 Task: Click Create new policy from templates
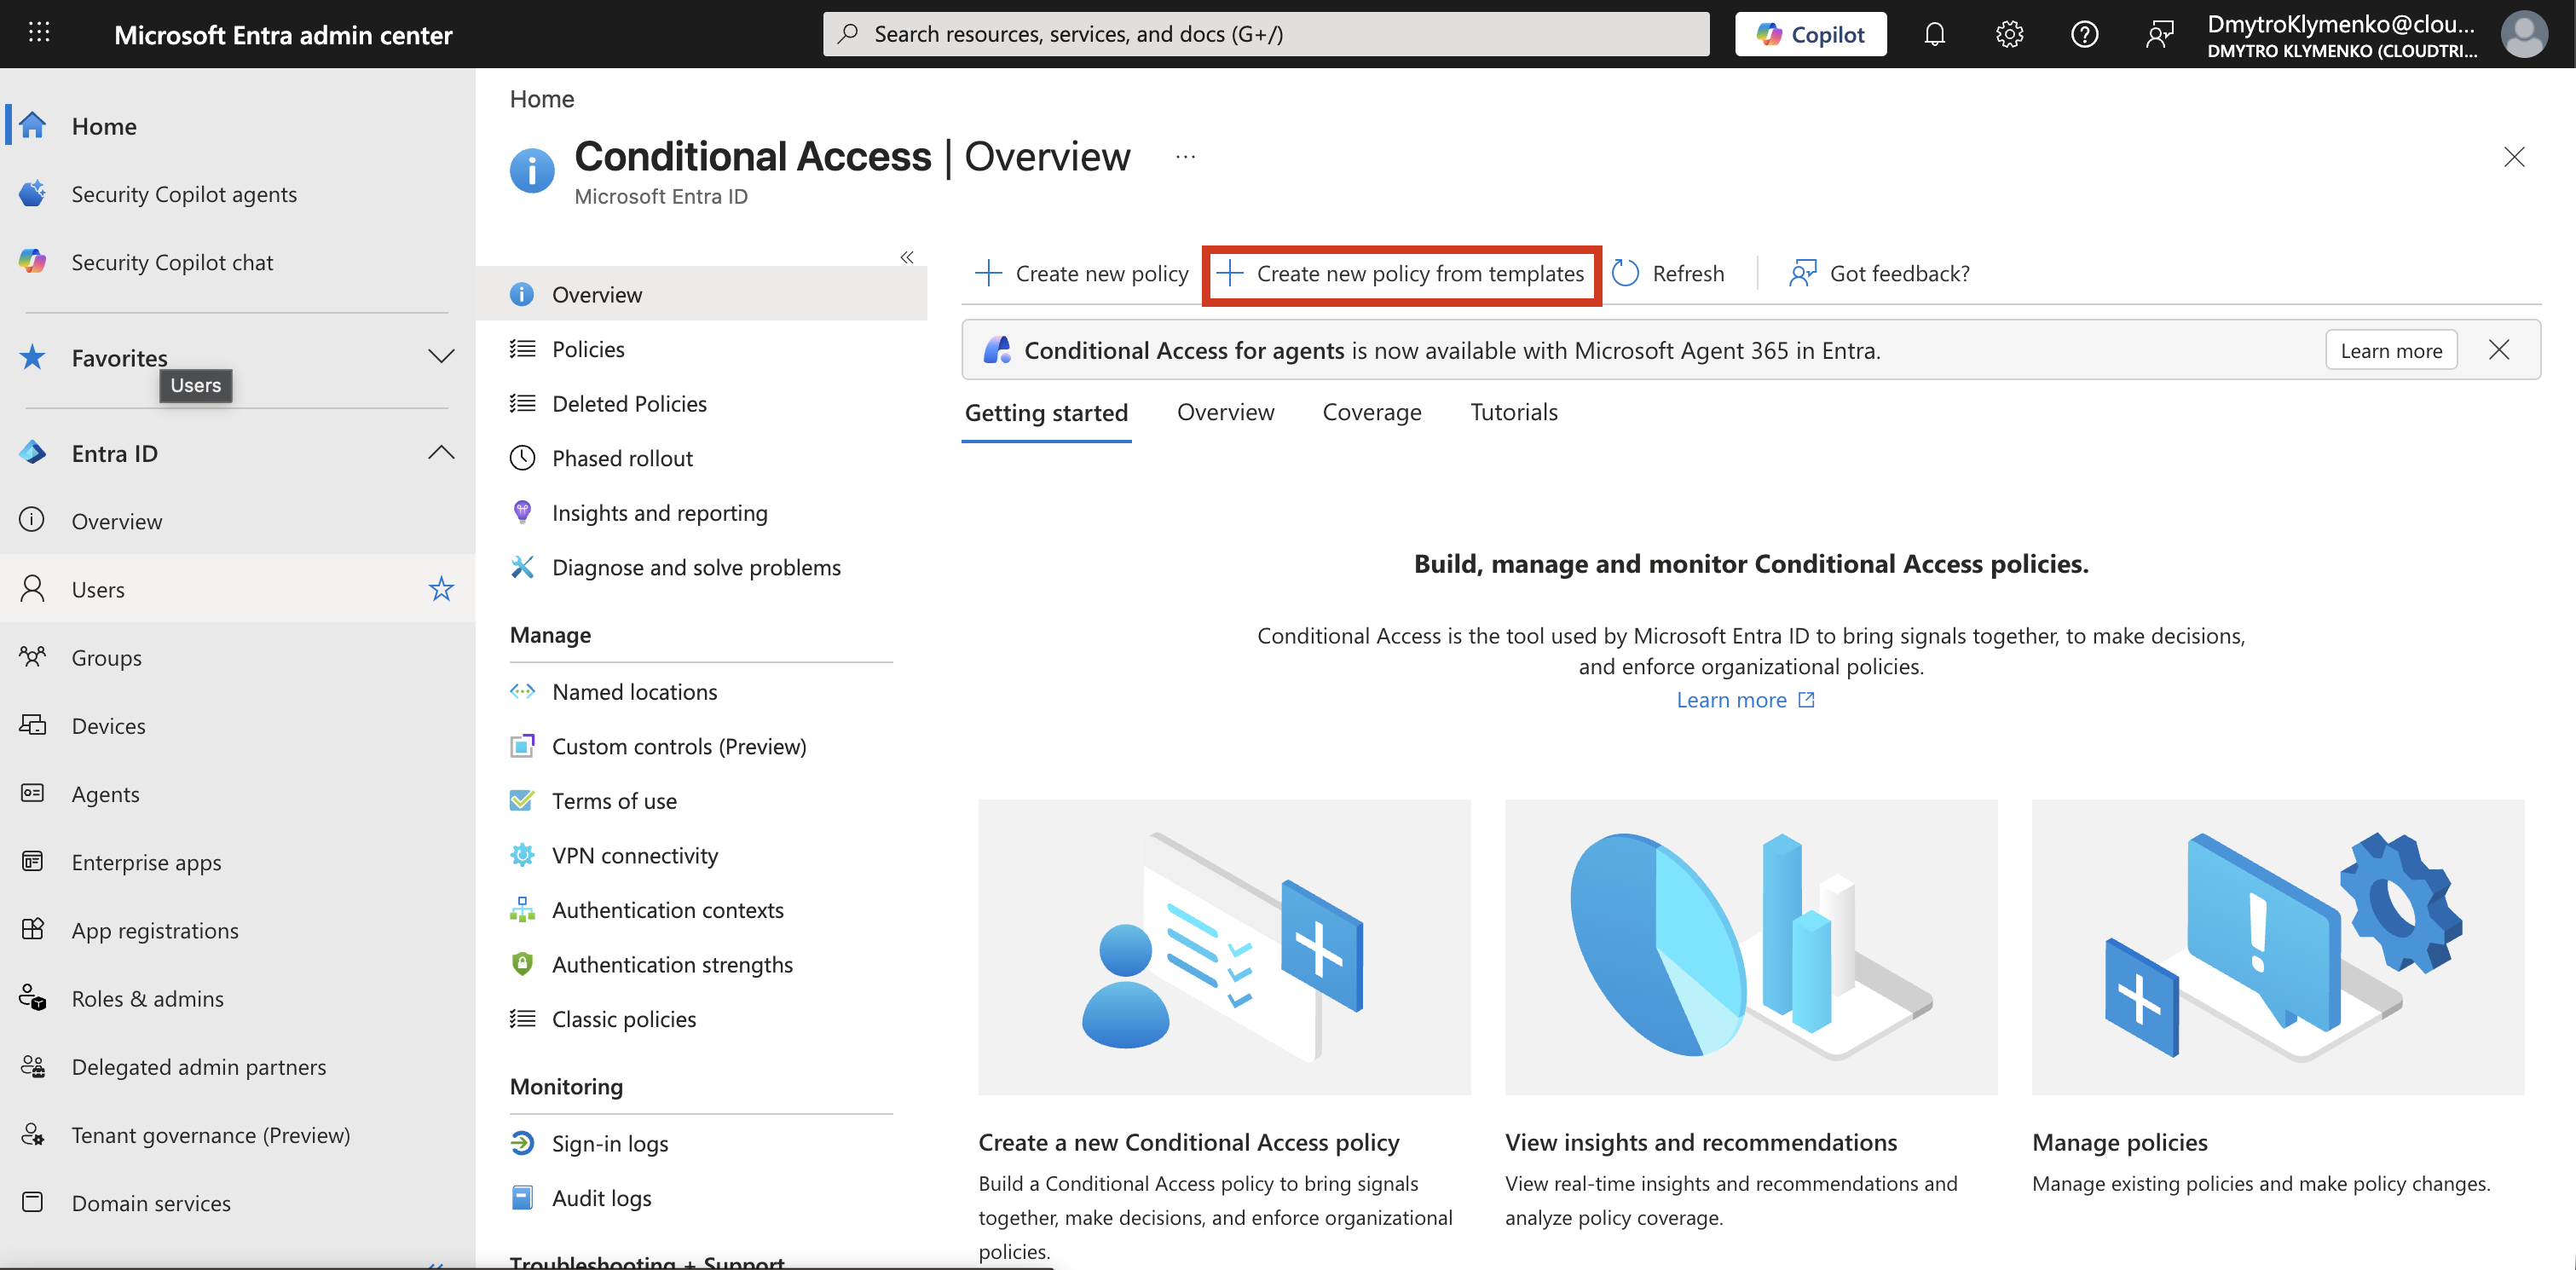tap(1401, 273)
